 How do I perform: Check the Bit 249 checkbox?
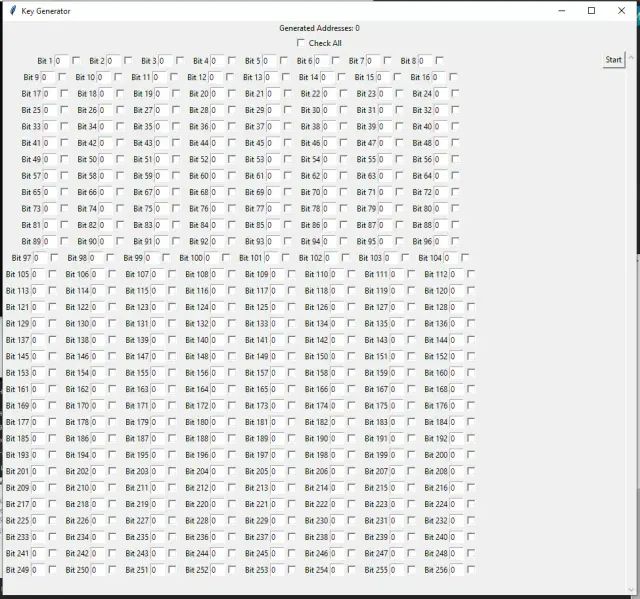(x=52, y=569)
